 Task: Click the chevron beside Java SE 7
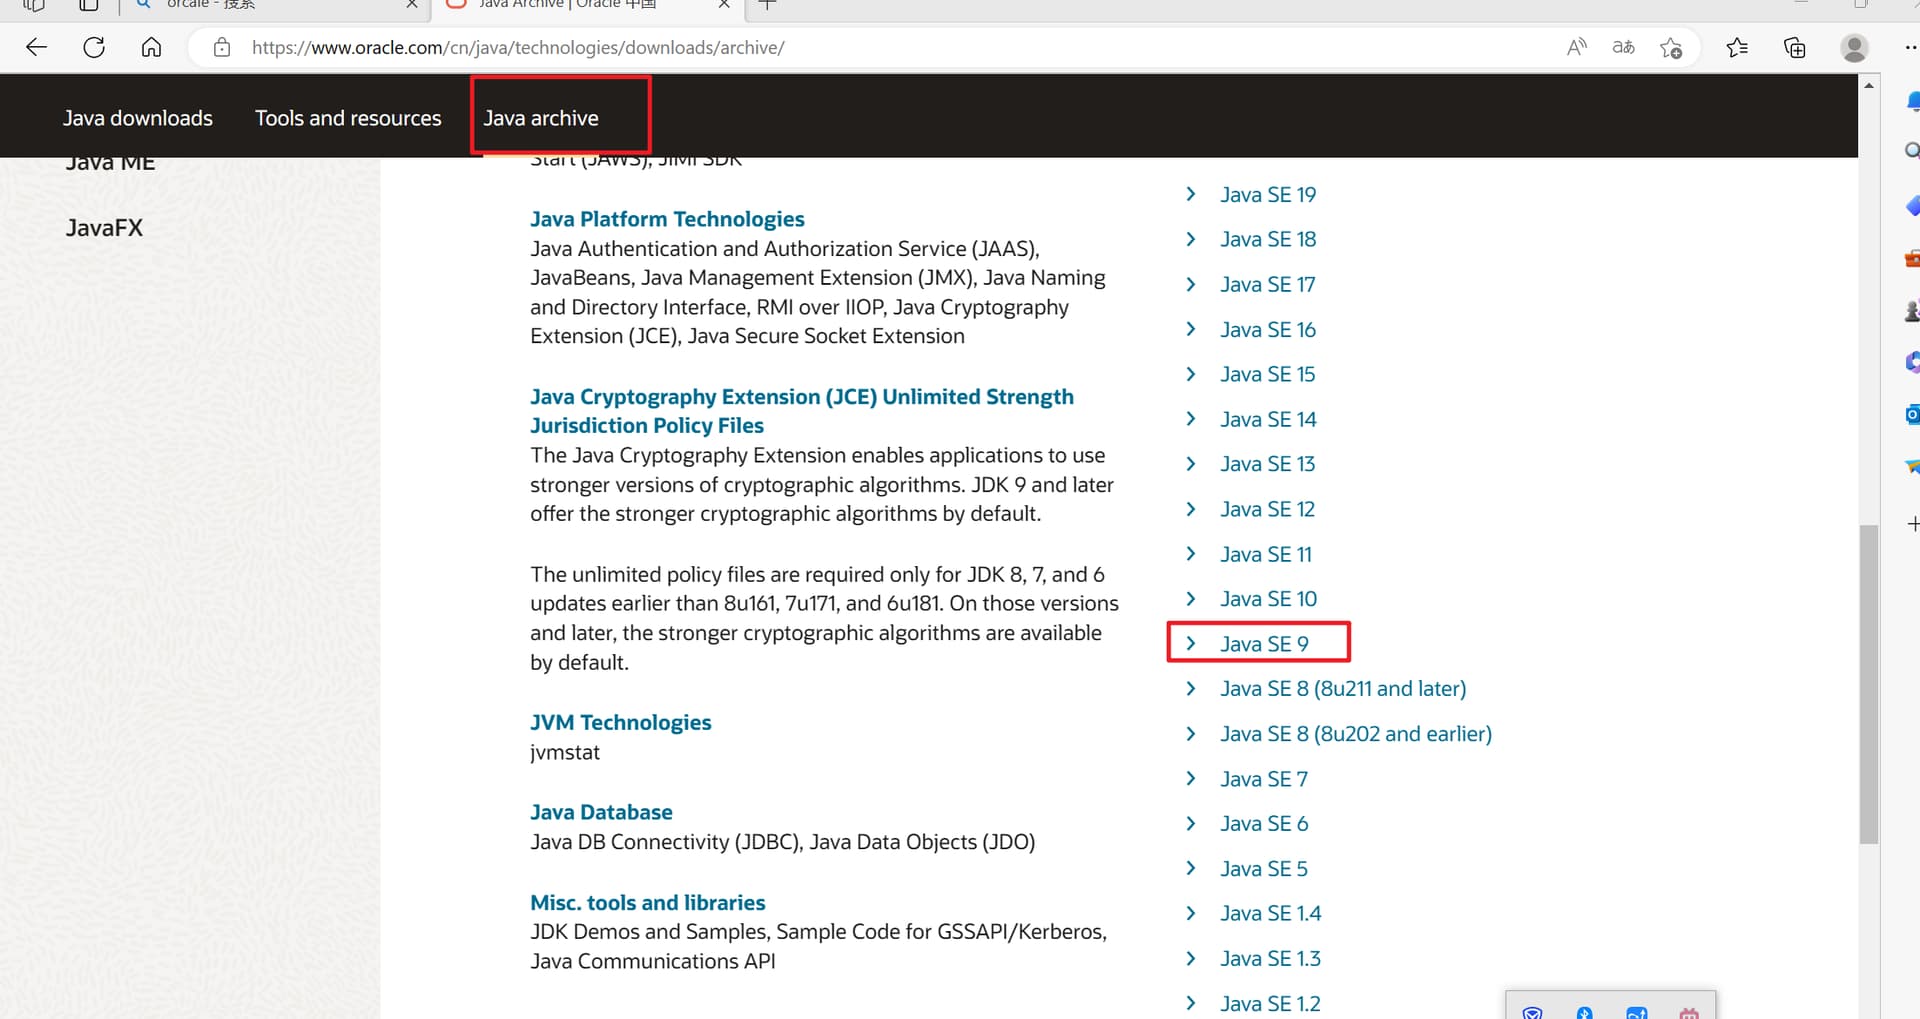click(1190, 778)
